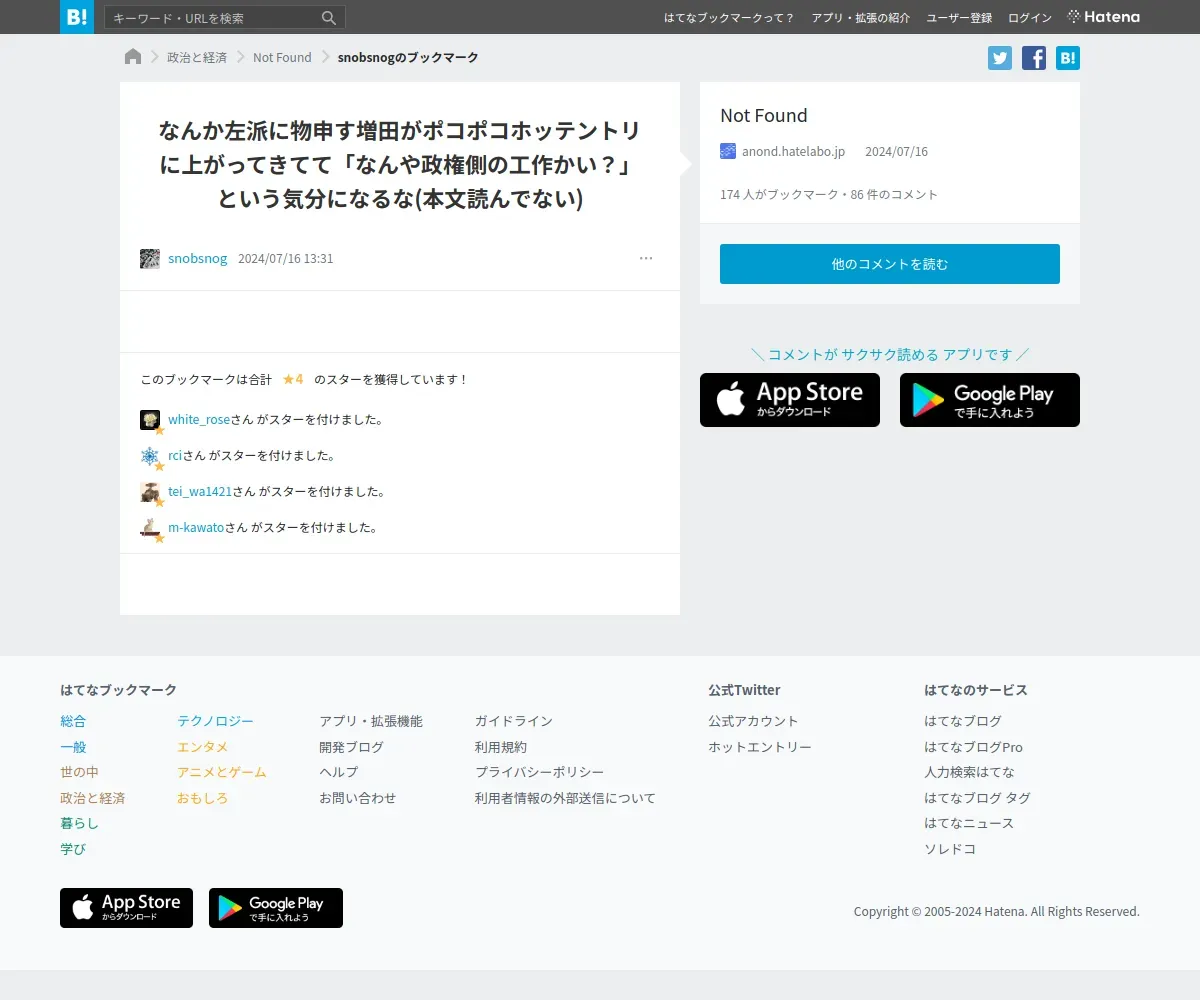Open the Hatena logo link in header

1103,17
